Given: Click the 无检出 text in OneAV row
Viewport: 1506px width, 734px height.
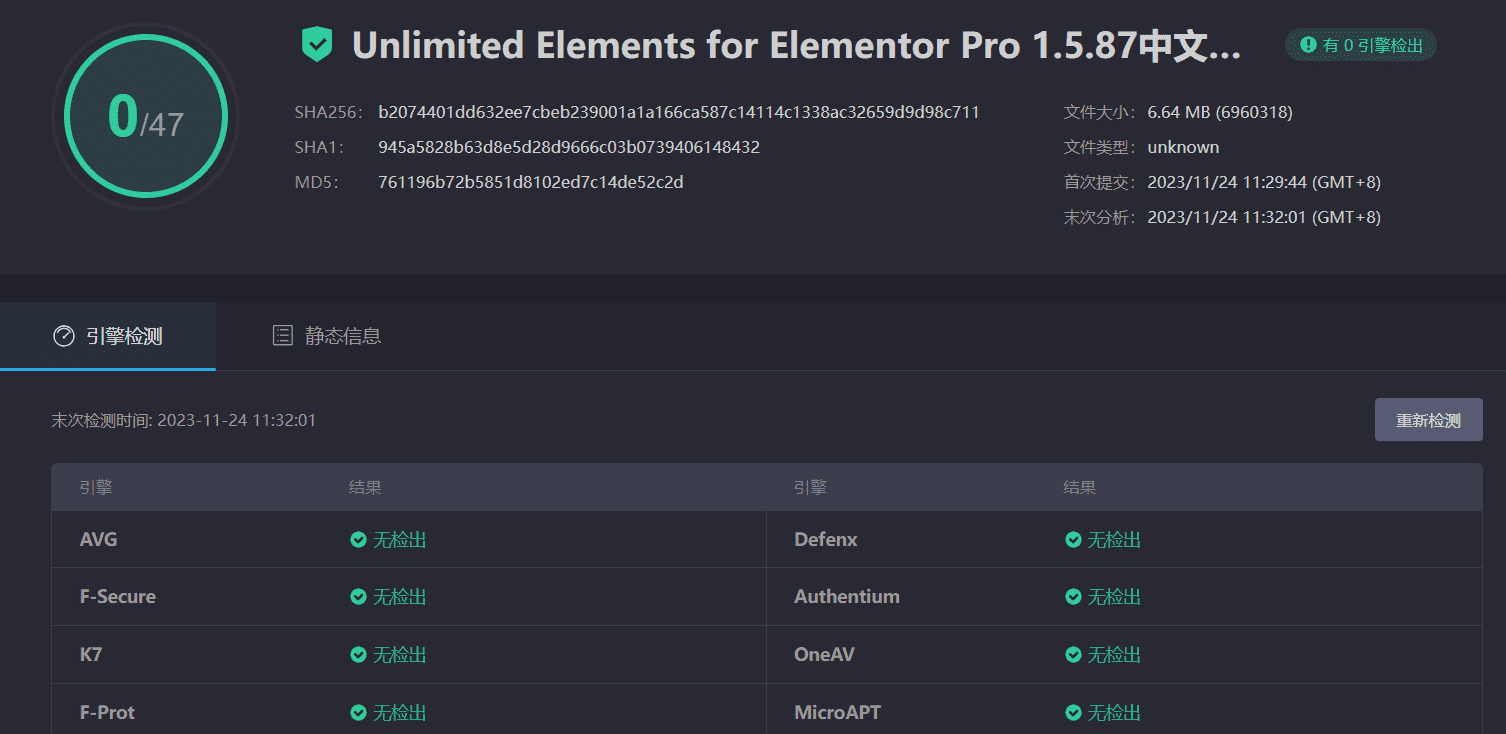Looking at the screenshot, I should [1115, 655].
